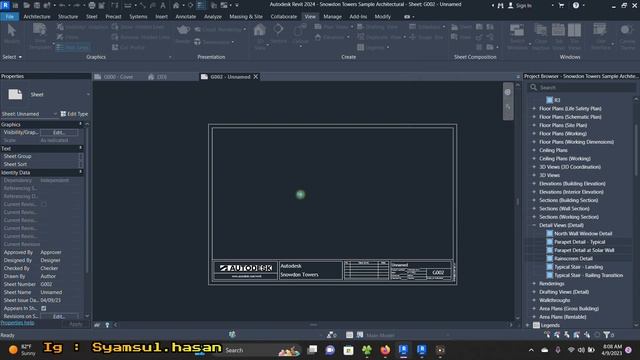Click the Print icon in quick access toolbar

click(x=92, y=5)
